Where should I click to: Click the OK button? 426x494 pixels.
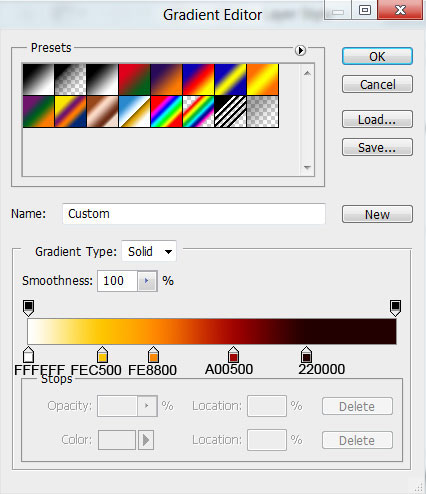click(377, 56)
